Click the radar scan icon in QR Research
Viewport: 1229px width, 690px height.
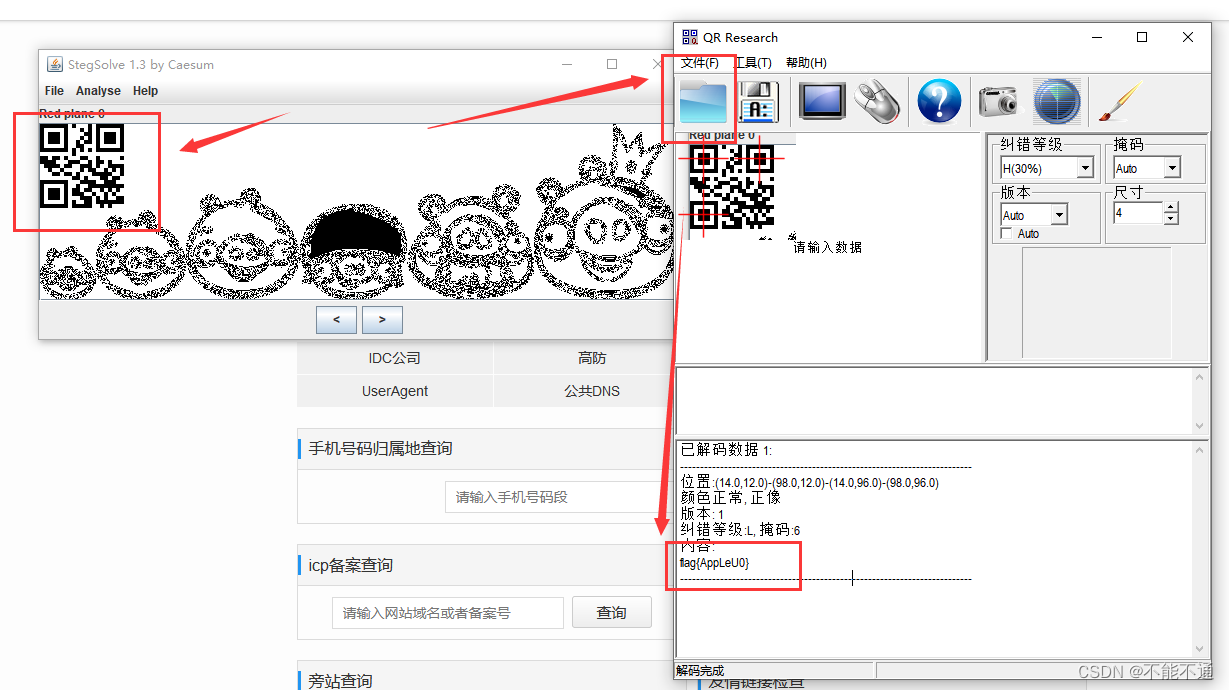(1056, 102)
